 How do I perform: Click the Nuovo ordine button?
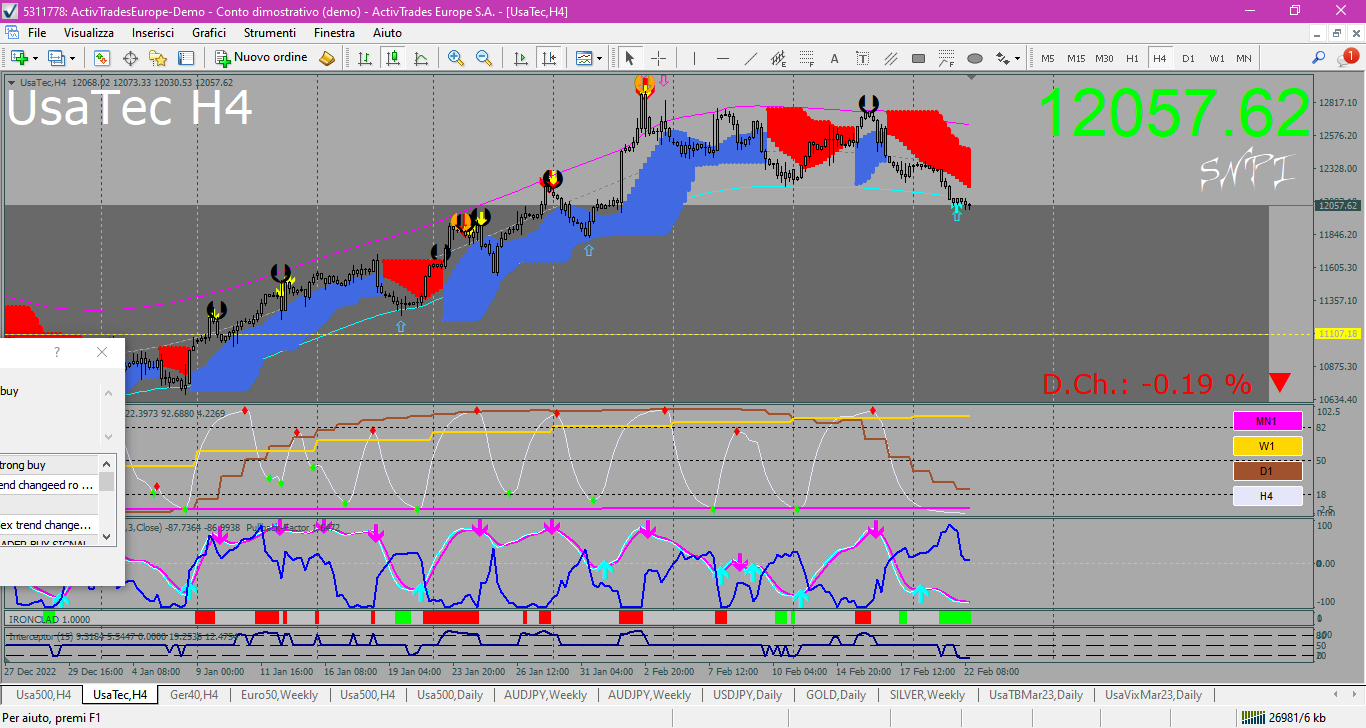(x=262, y=58)
